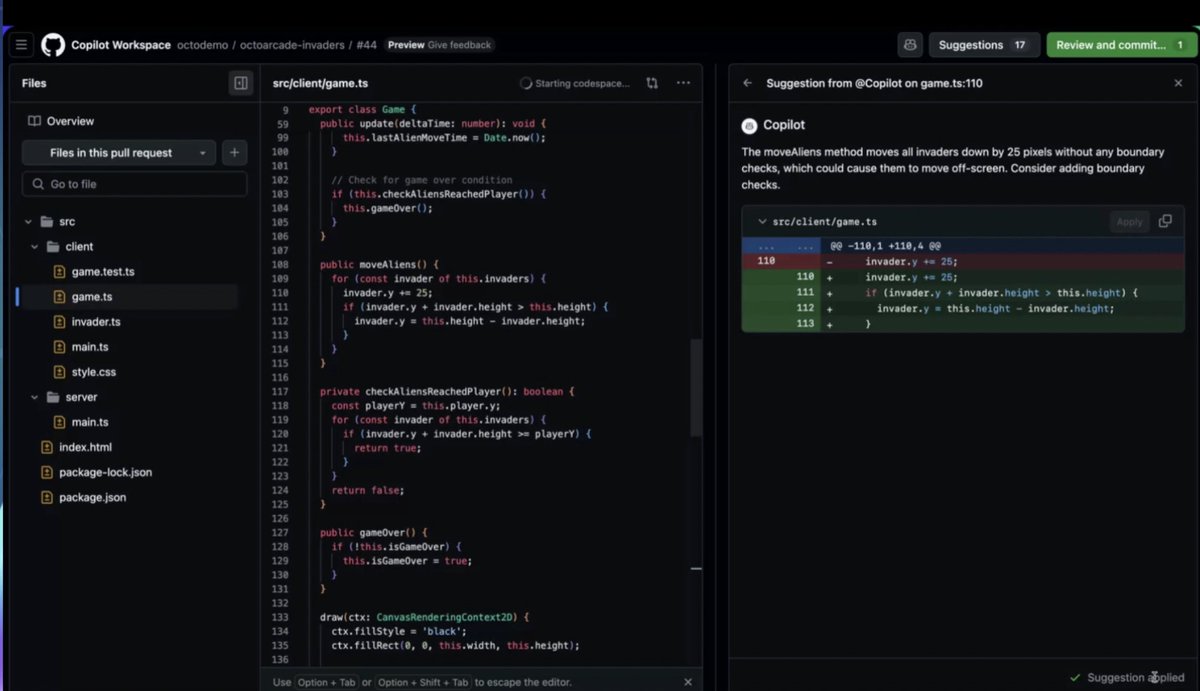Click the package.json file icon
Image resolution: width=1200 pixels, height=691 pixels.
[46, 497]
